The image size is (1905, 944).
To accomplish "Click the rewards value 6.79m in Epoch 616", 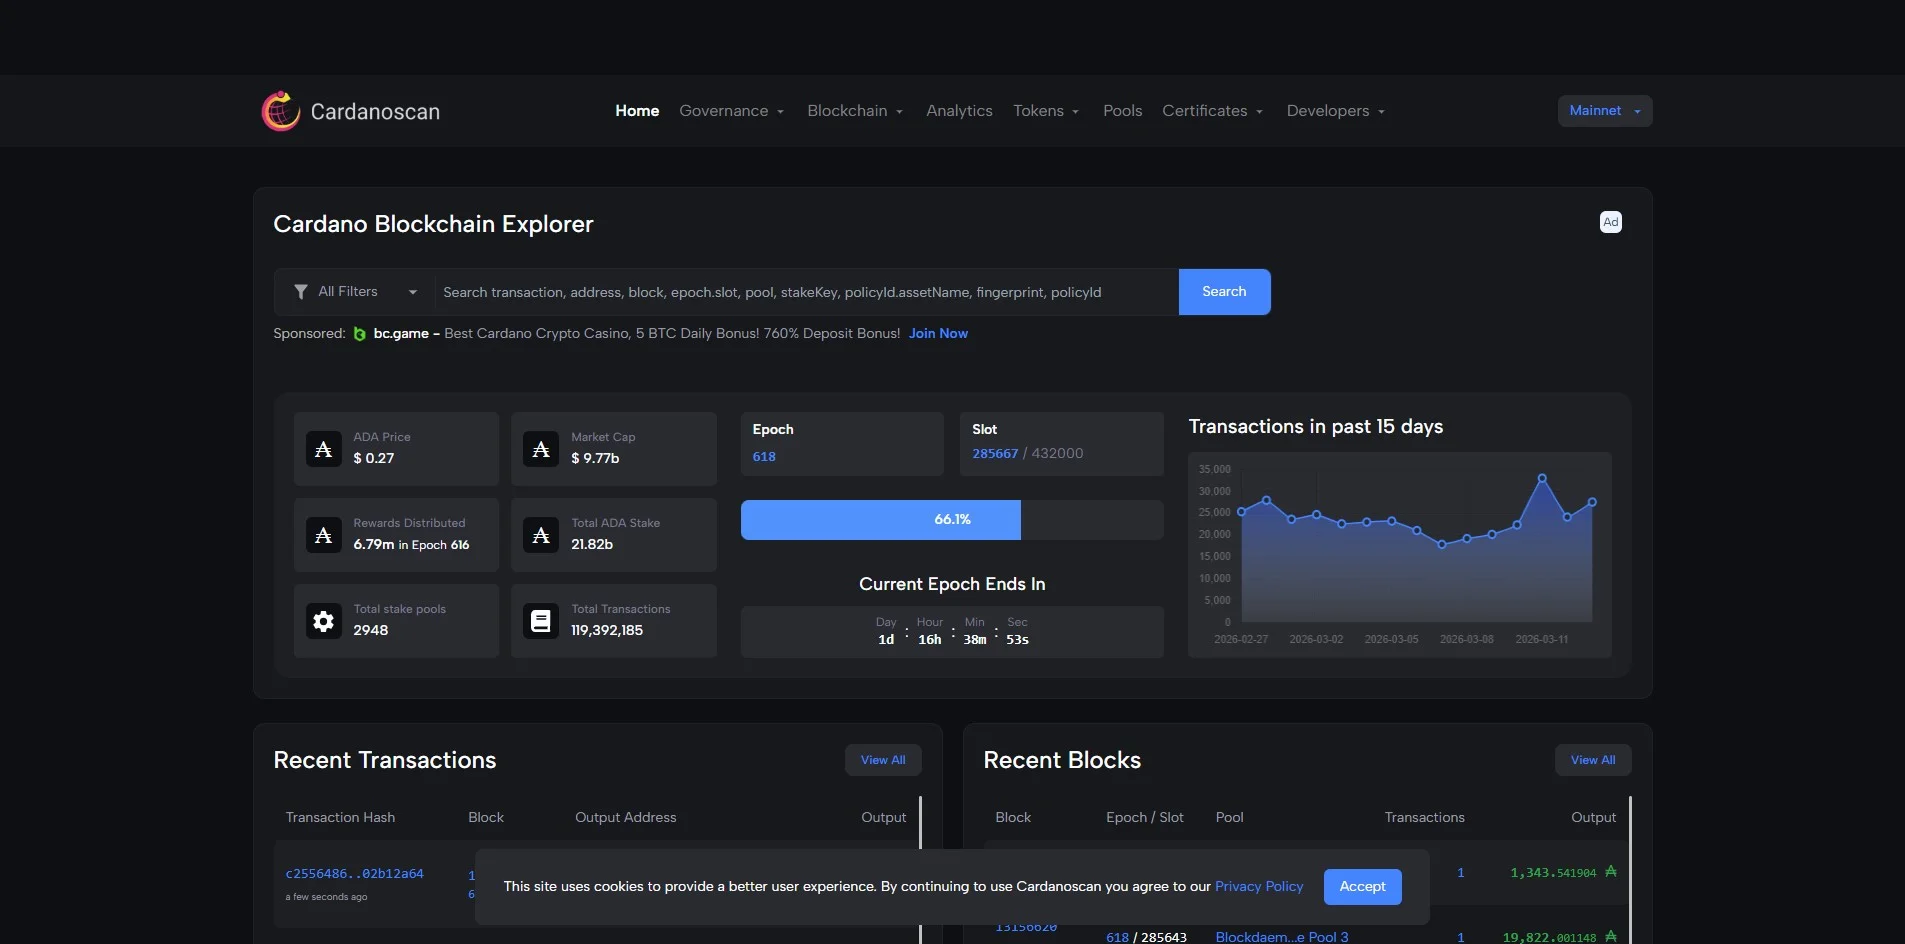I will (411, 545).
